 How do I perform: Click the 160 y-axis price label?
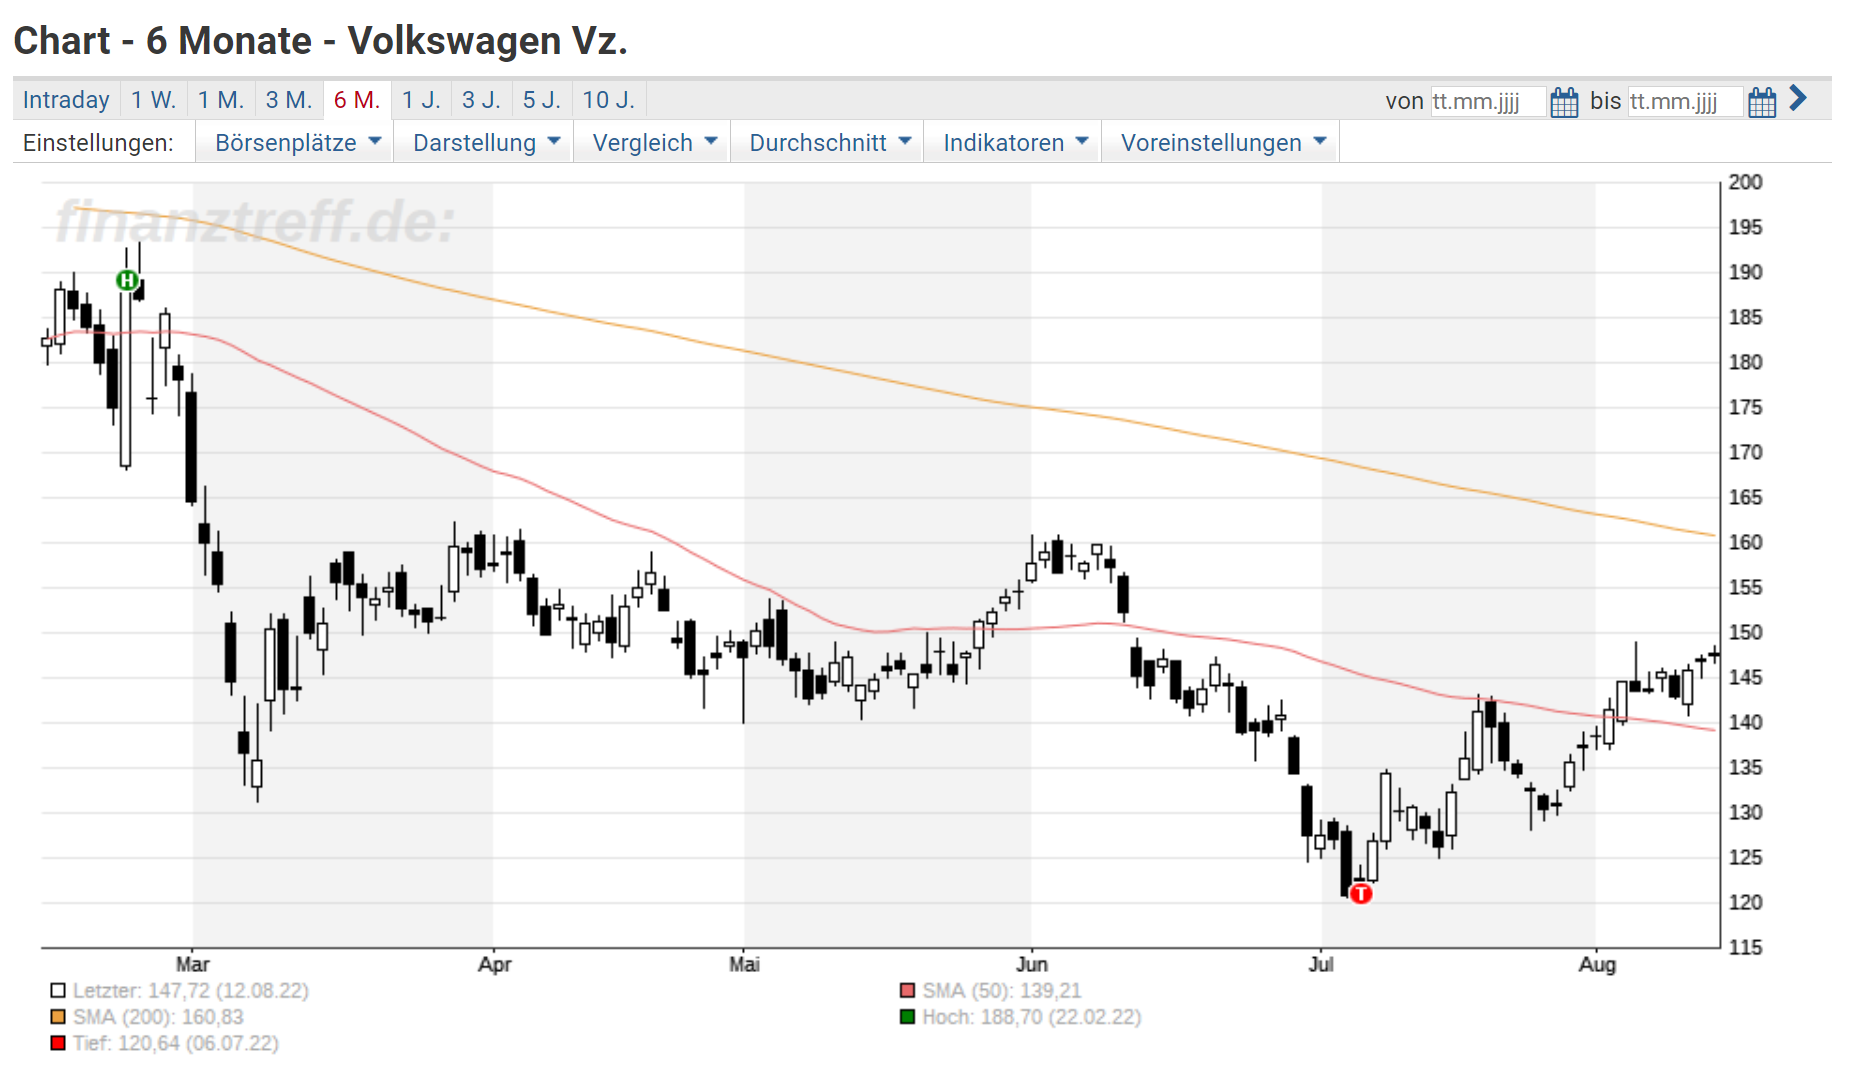point(1746,542)
